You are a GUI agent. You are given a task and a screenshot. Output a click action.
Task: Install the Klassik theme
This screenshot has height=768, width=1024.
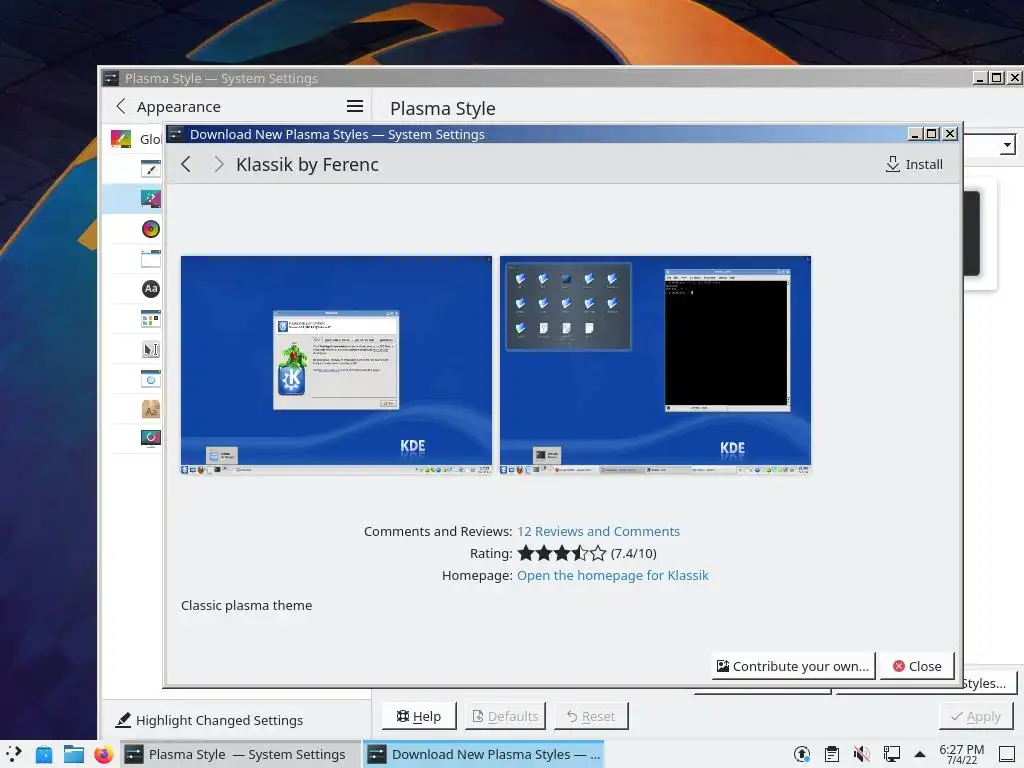point(914,165)
